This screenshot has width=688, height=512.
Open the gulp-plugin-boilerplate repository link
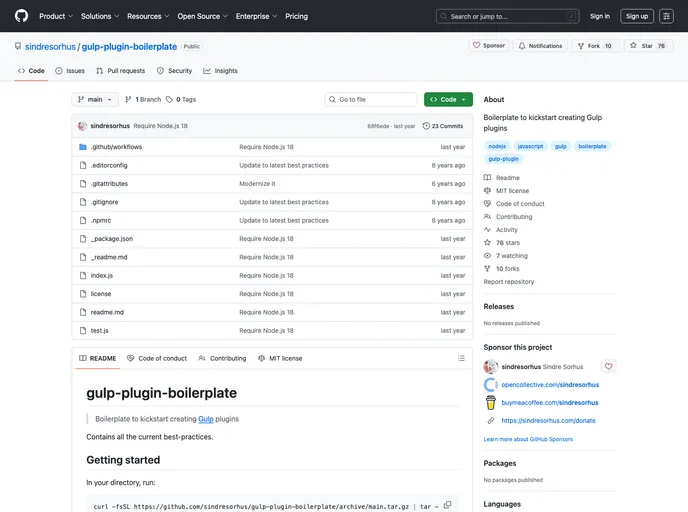129,47
